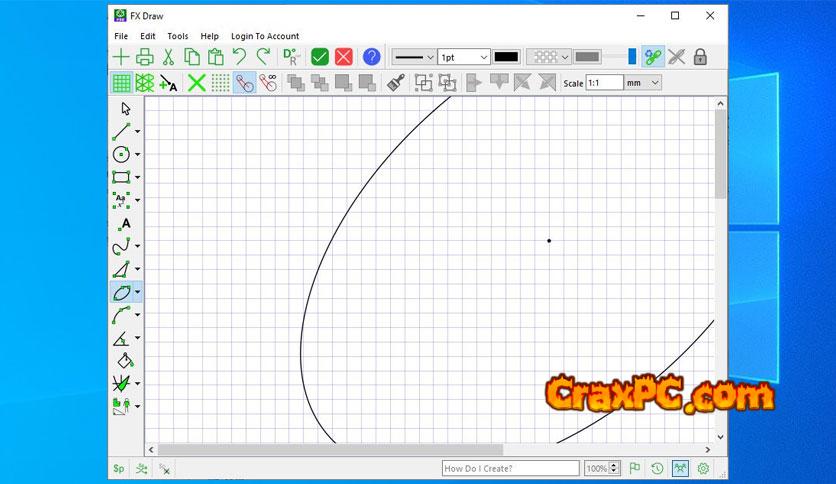
Task: Select the rectangle drawing tool
Action: [x=121, y=177]
